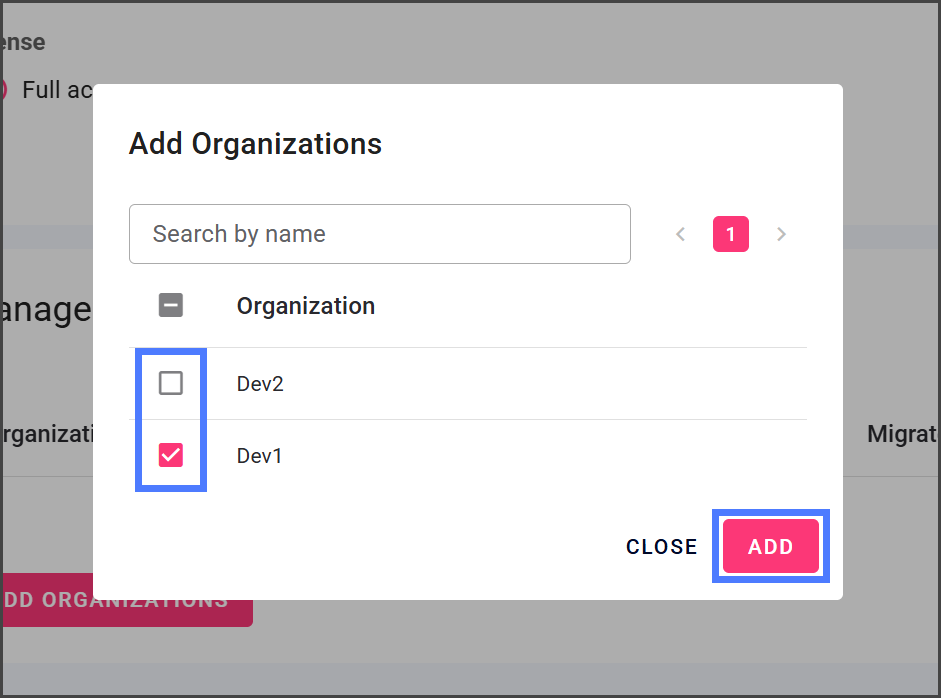Image resolution: width=941 pixels, height=698 pixels.
Task: Check the Dev2 organization checkbox
Action: click(x=171, y=383)
